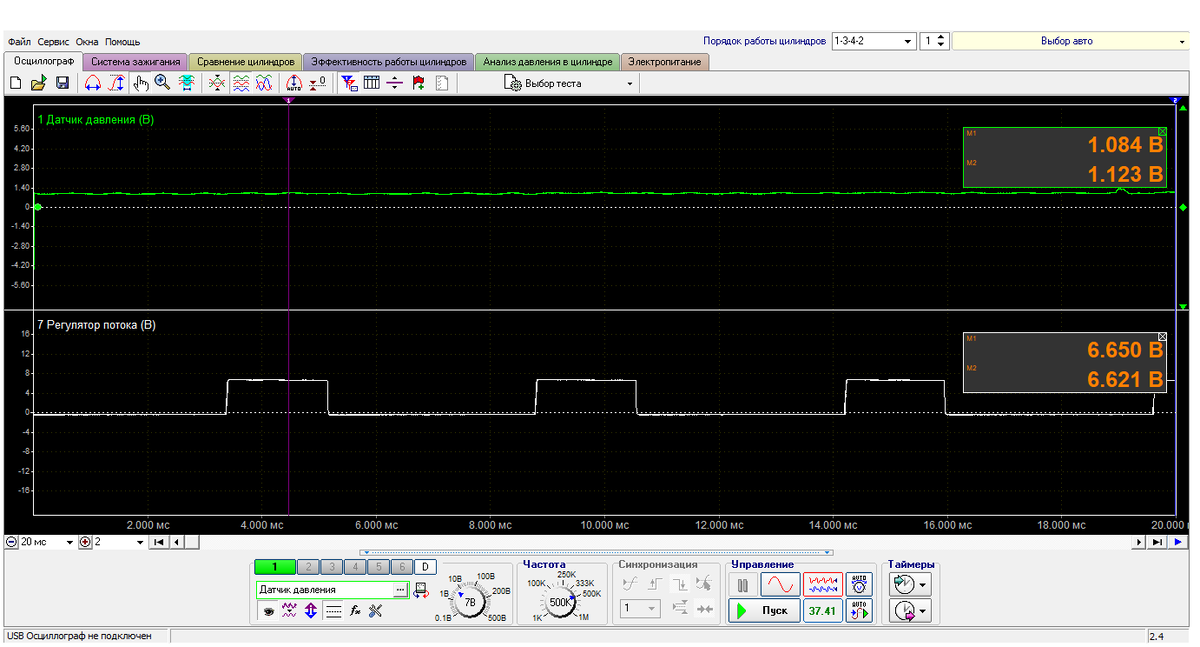Enable channel 5 button
Screen dimensions: 1200x647
[378, 567]
